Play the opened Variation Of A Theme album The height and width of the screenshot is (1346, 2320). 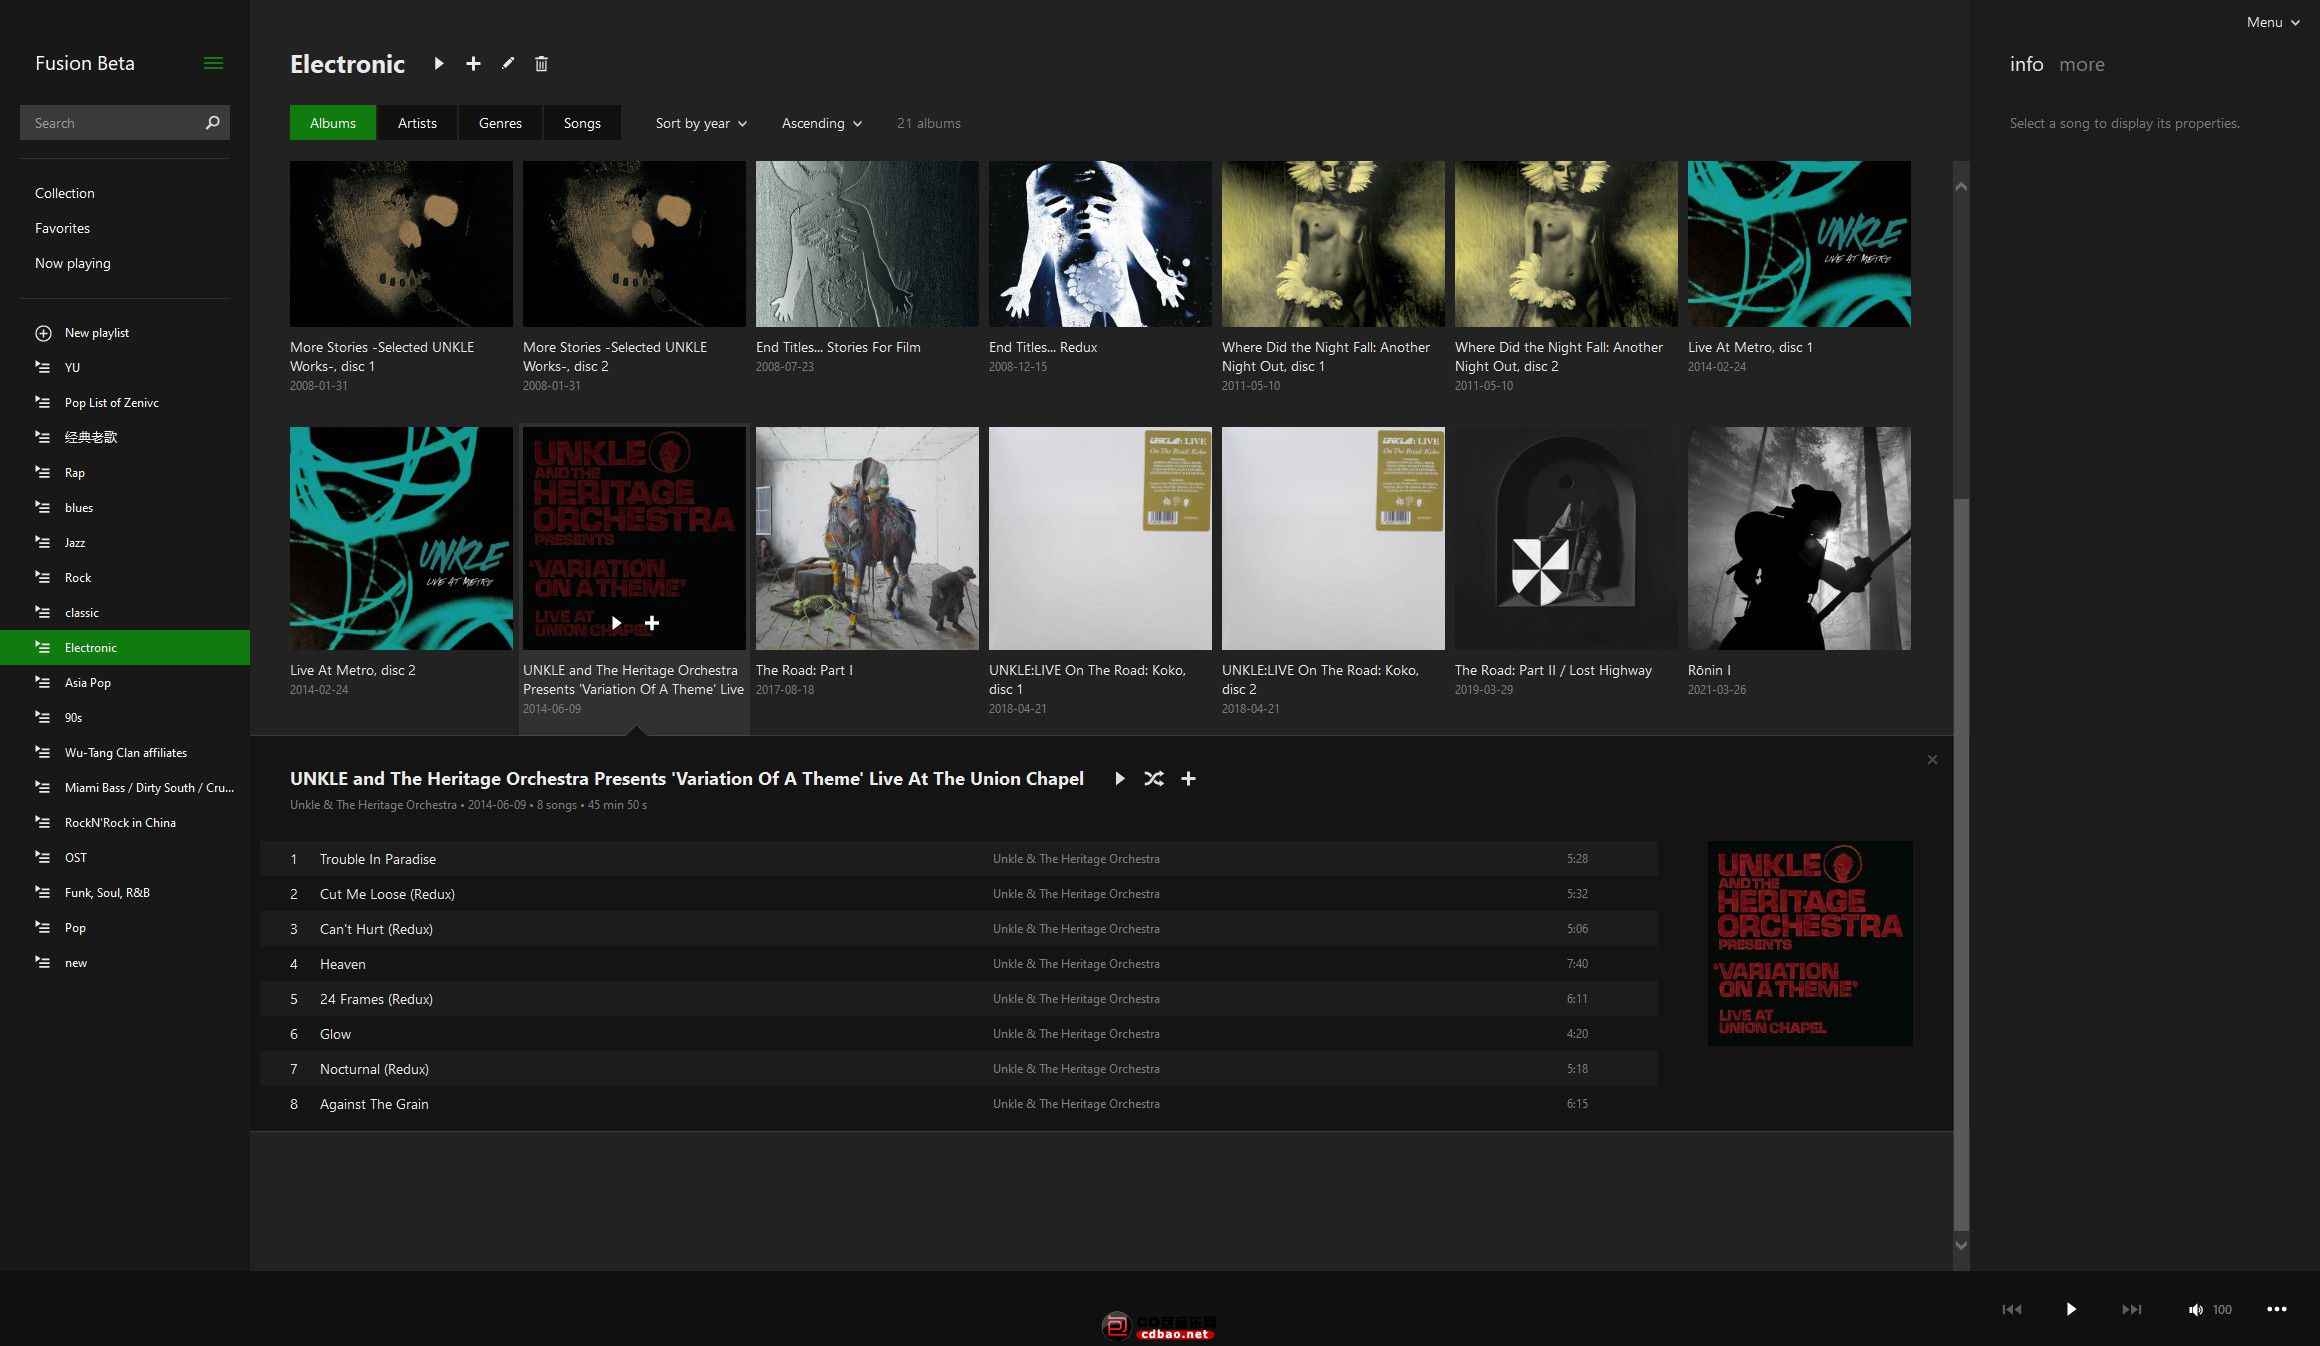click(x=1120, y=778)
